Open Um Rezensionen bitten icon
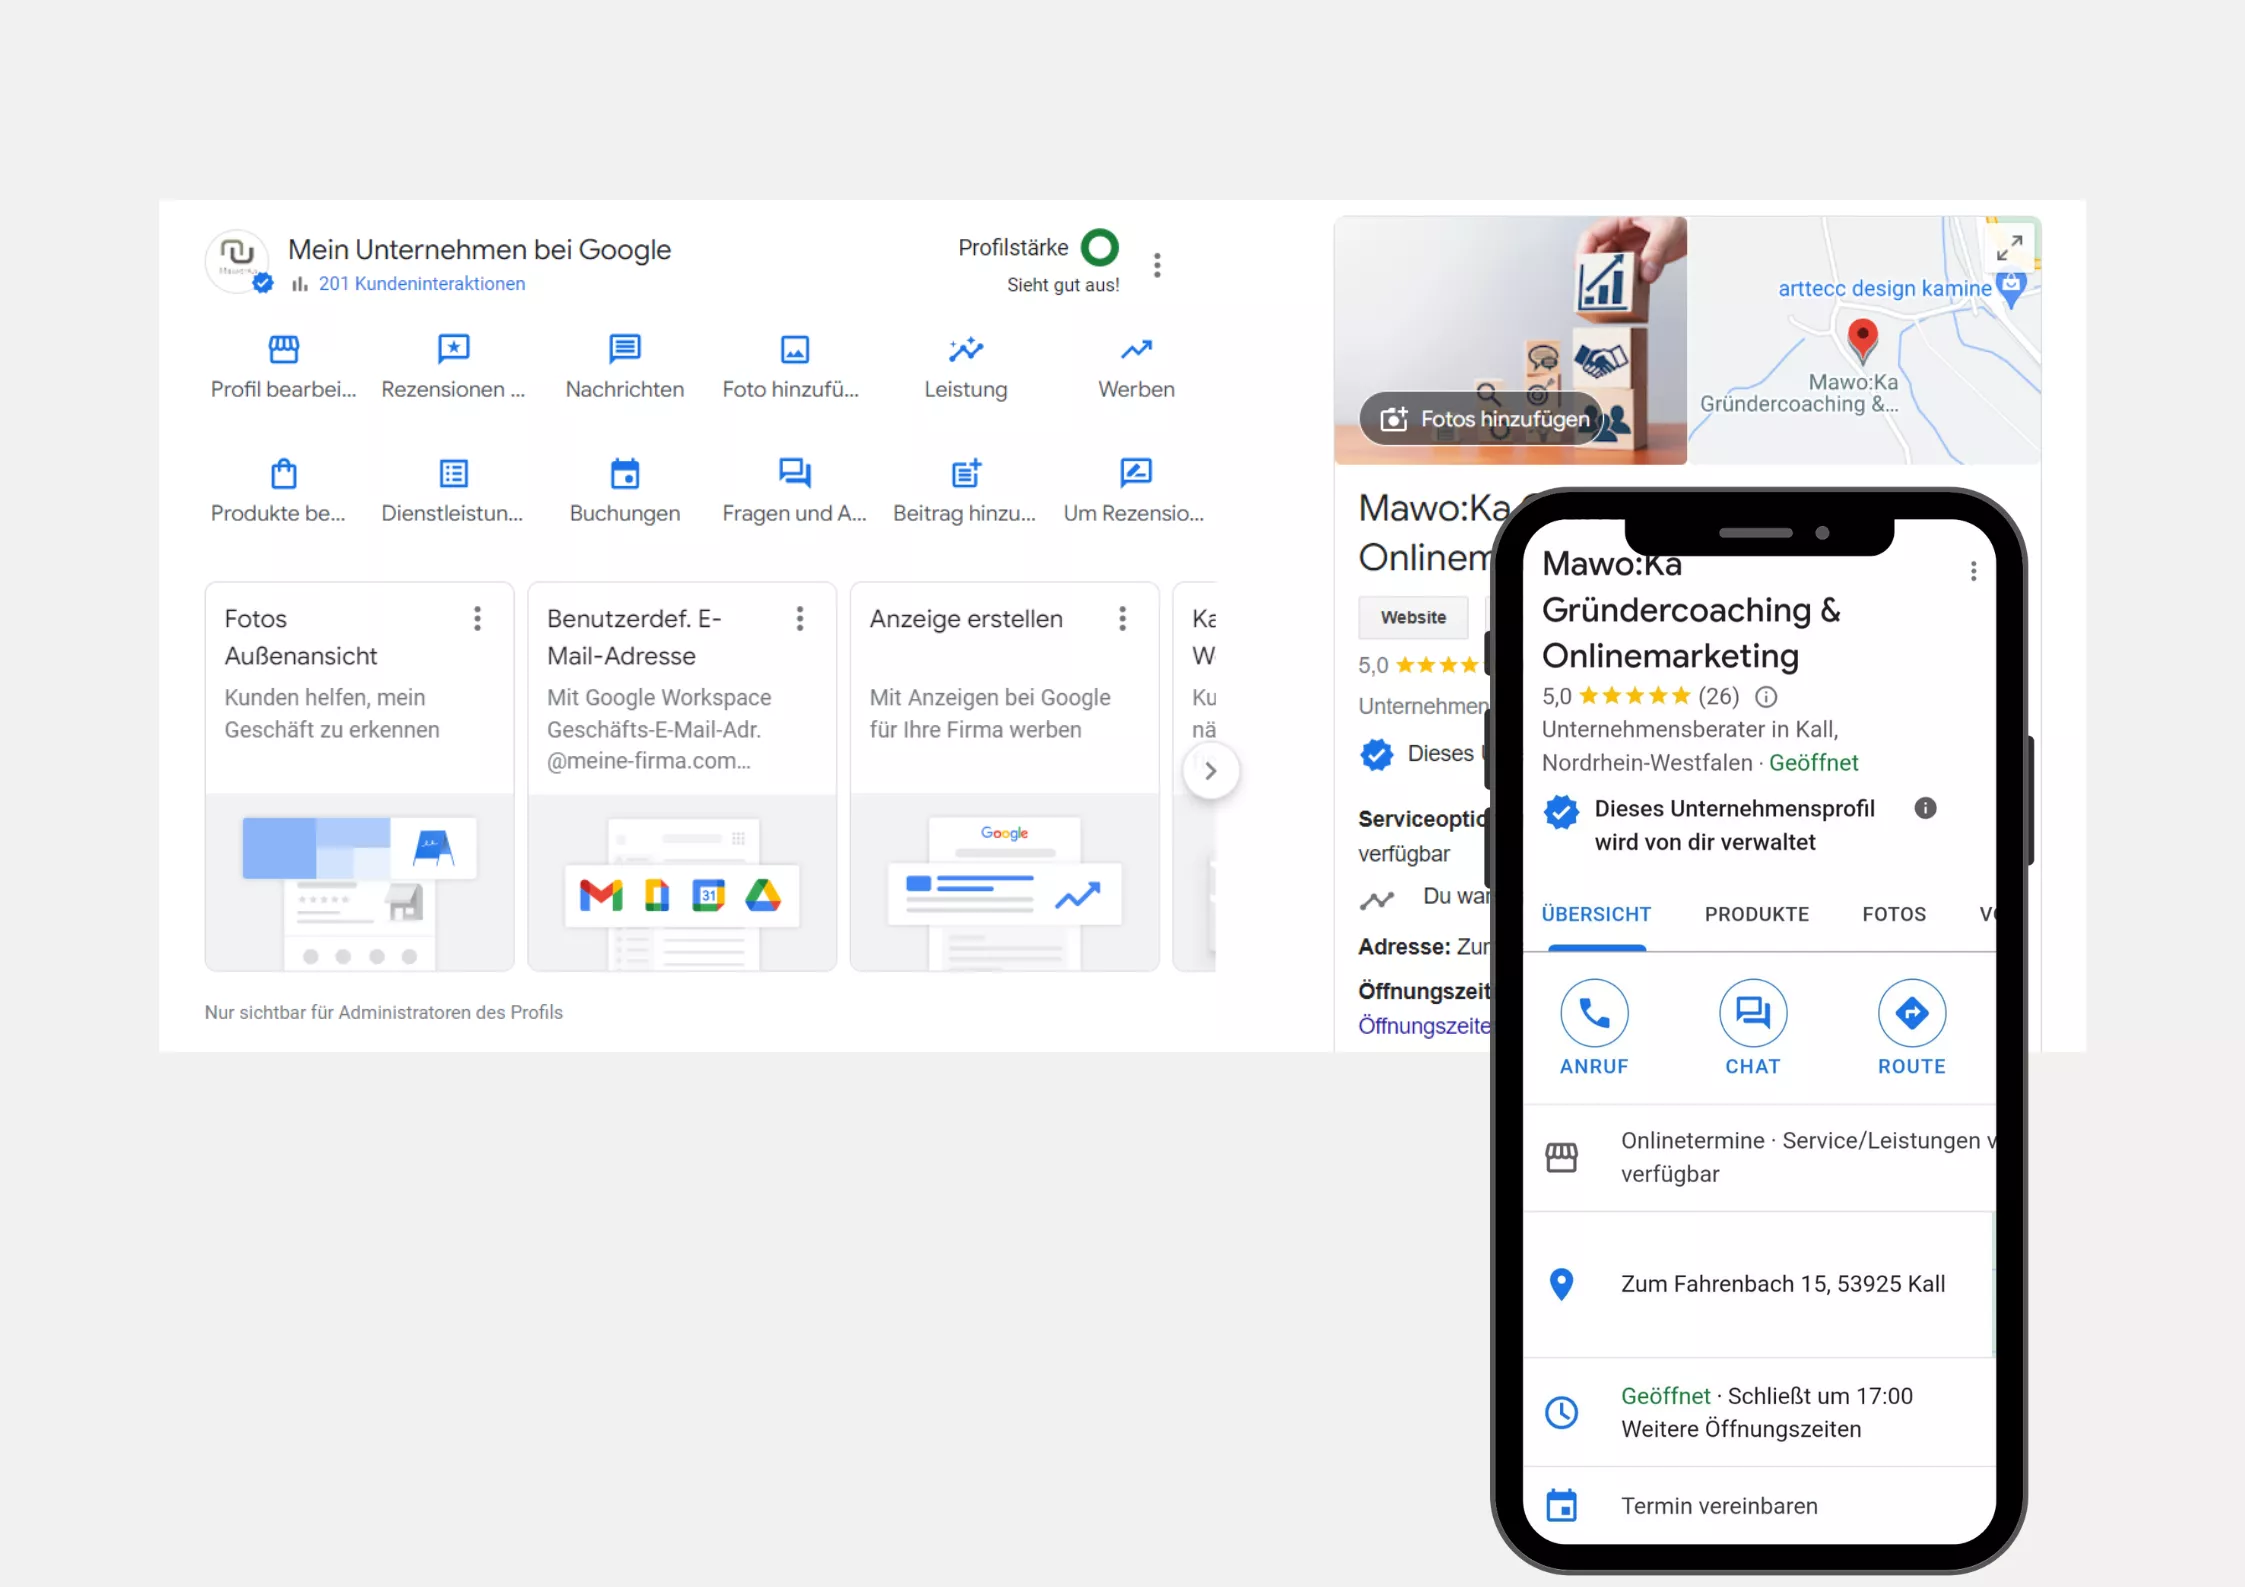Image resolution: width=2245 pixels, height=1587 pixels. pos(1136,473)
